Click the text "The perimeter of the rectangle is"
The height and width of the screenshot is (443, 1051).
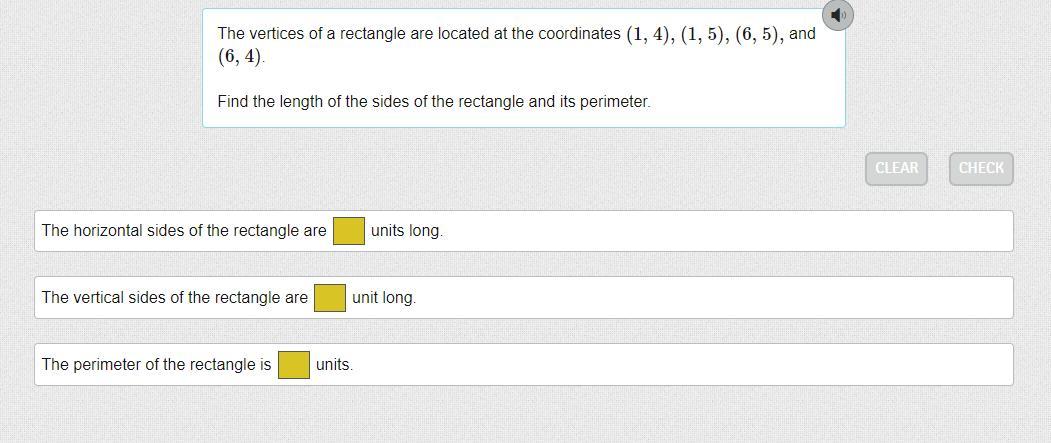[156, 365]
